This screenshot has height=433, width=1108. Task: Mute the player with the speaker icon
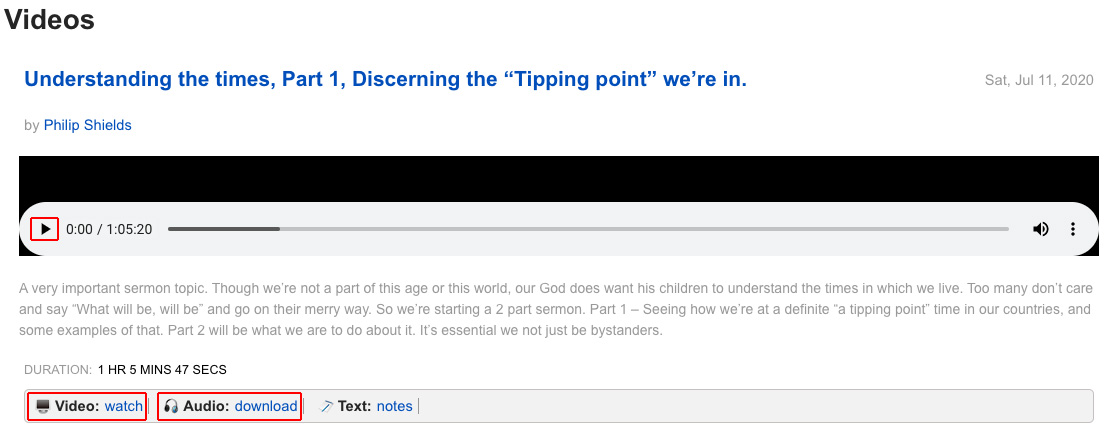pos(1040,229)
